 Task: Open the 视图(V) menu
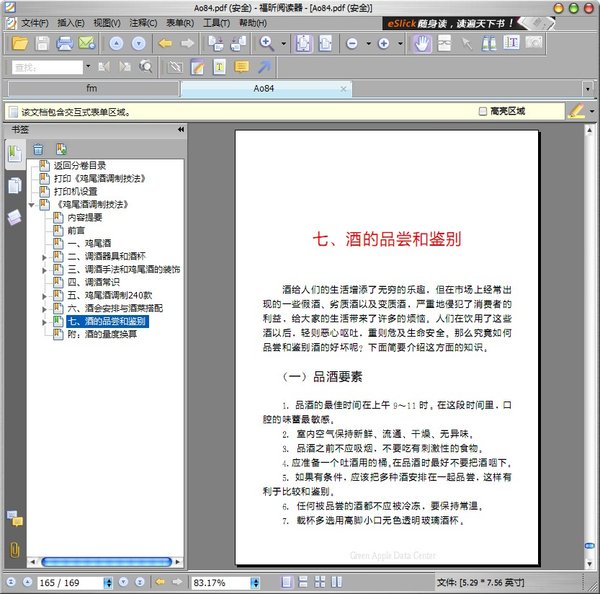pyautogui.click(x=107, y=23)
